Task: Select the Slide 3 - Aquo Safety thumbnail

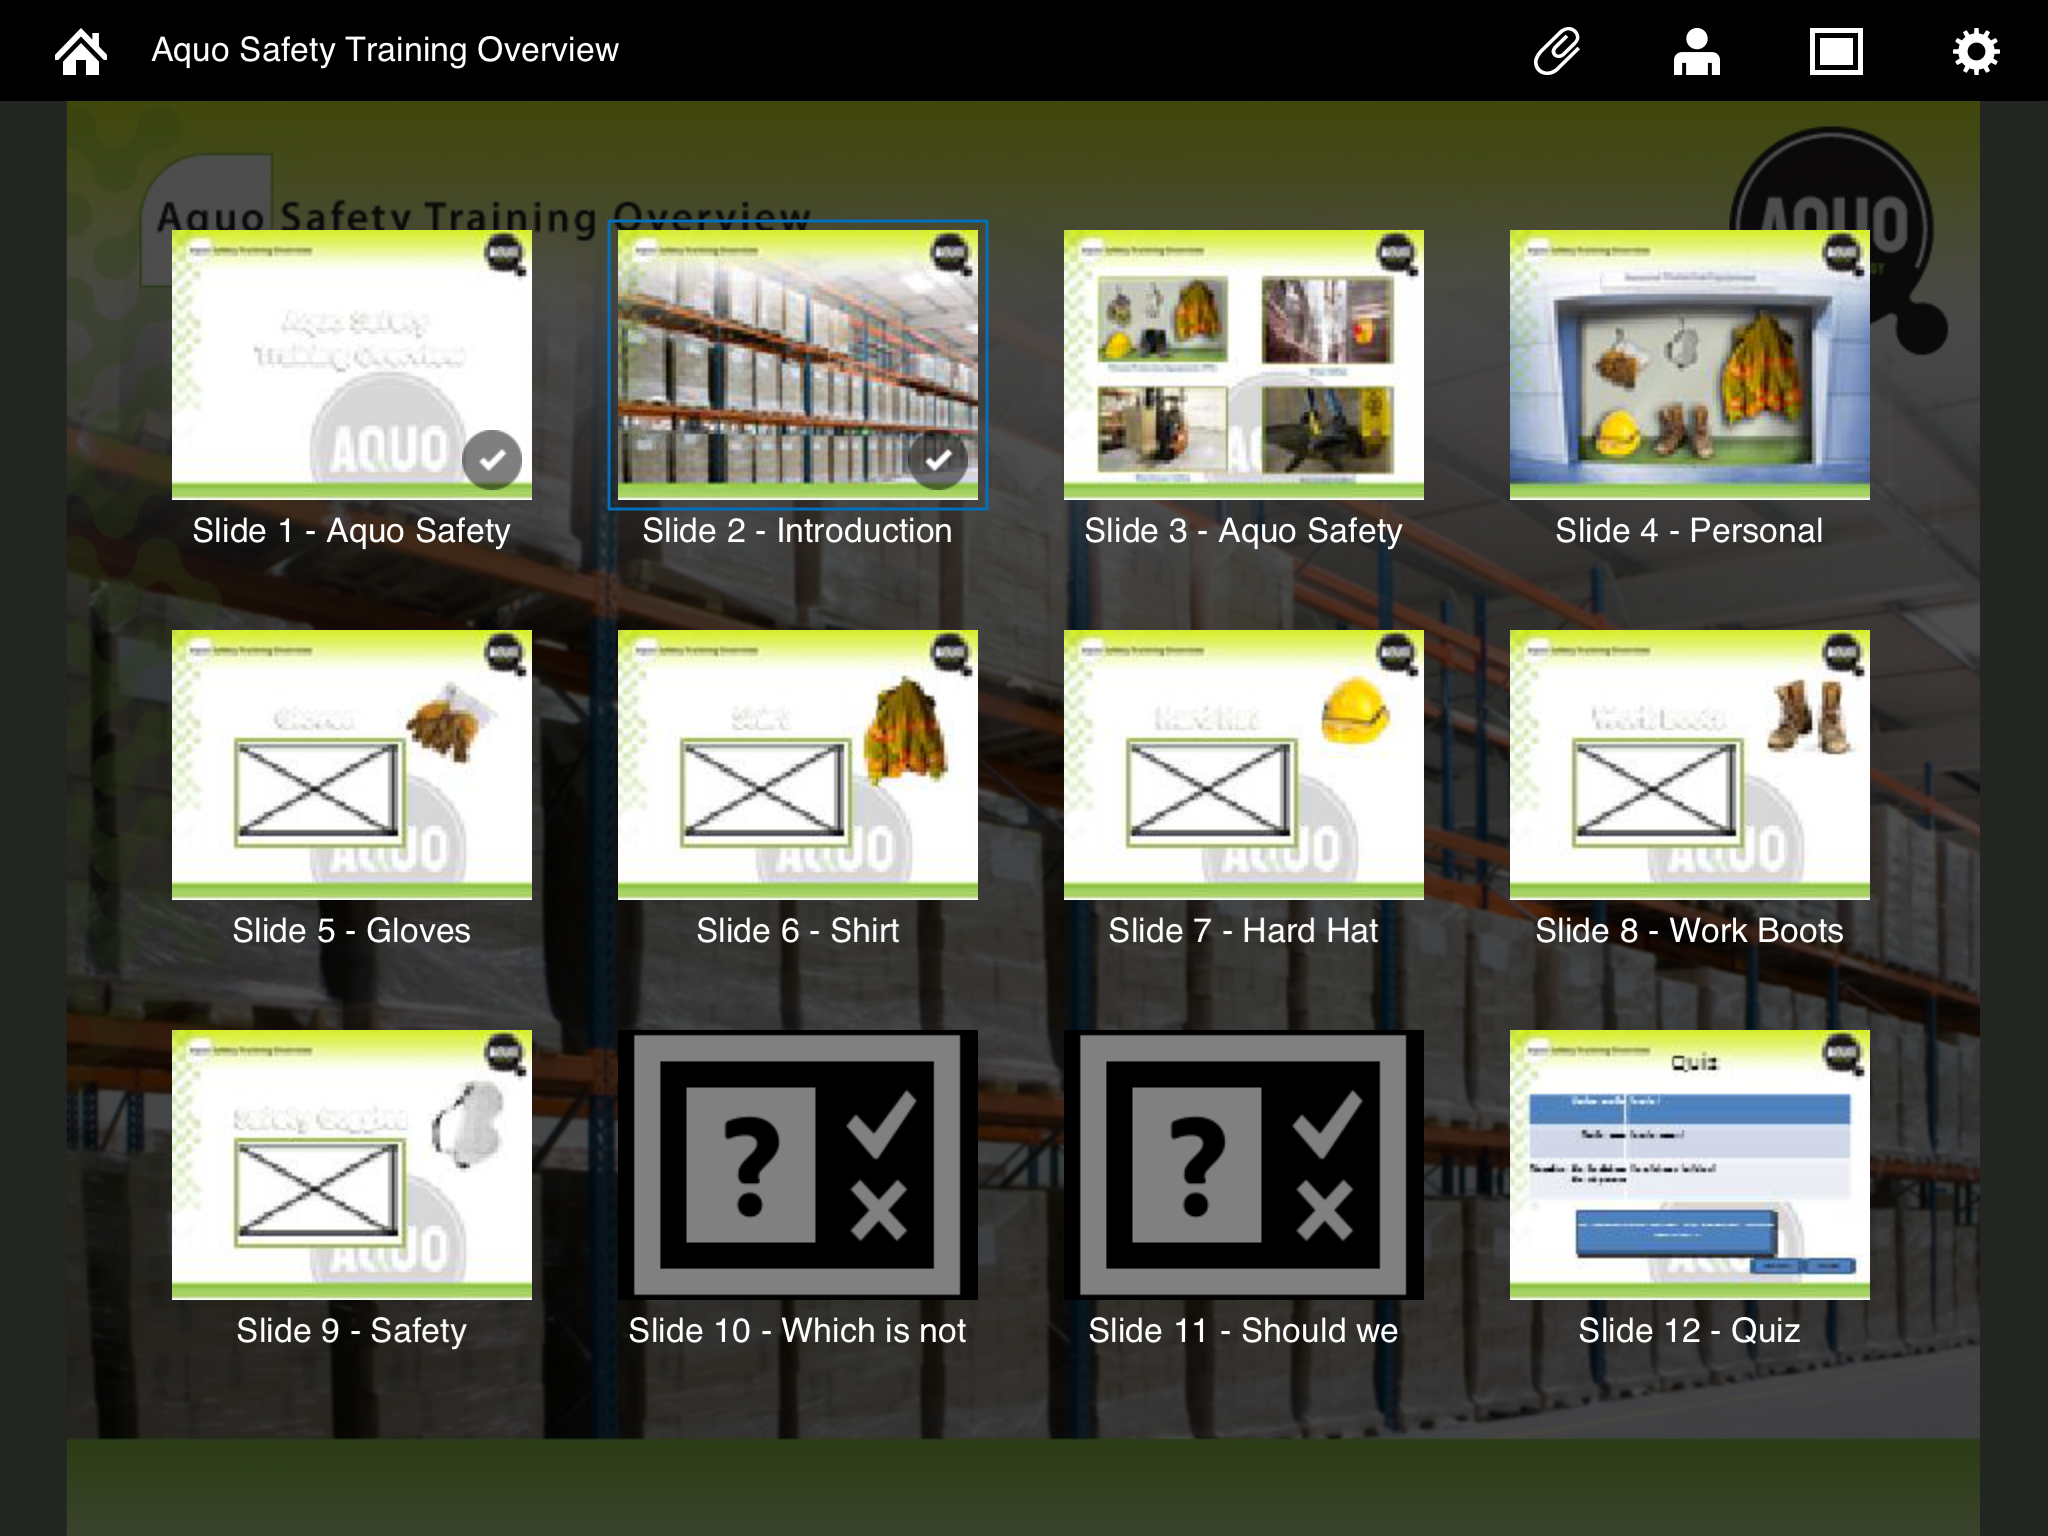Action: [x=1243, y=365]
